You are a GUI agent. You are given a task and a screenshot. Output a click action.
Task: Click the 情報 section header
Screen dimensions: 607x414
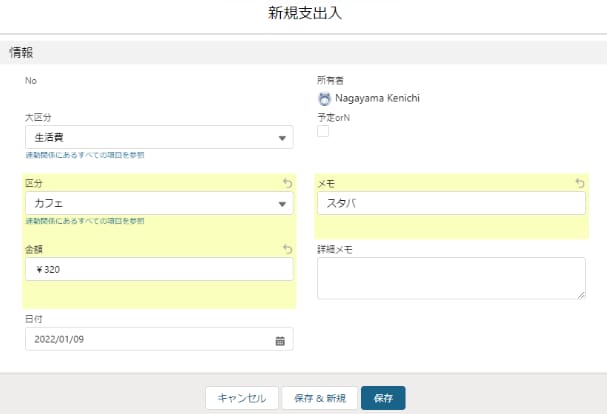pos(304,53)
